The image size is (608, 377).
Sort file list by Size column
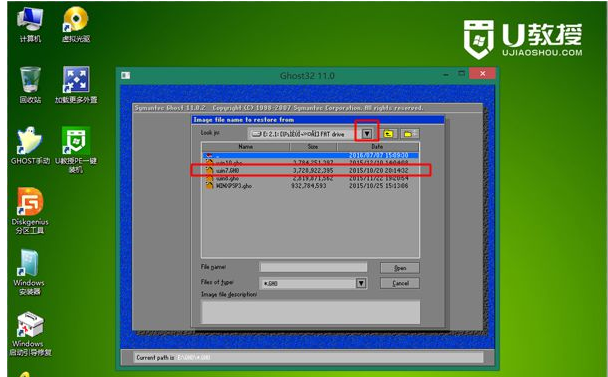point(313,147)
